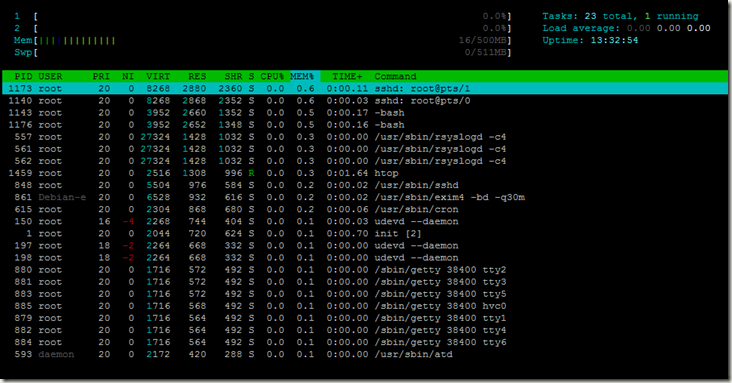Select the rsyslogd process with PID 562
Screen dimensions: 732x383
point(365,161)
